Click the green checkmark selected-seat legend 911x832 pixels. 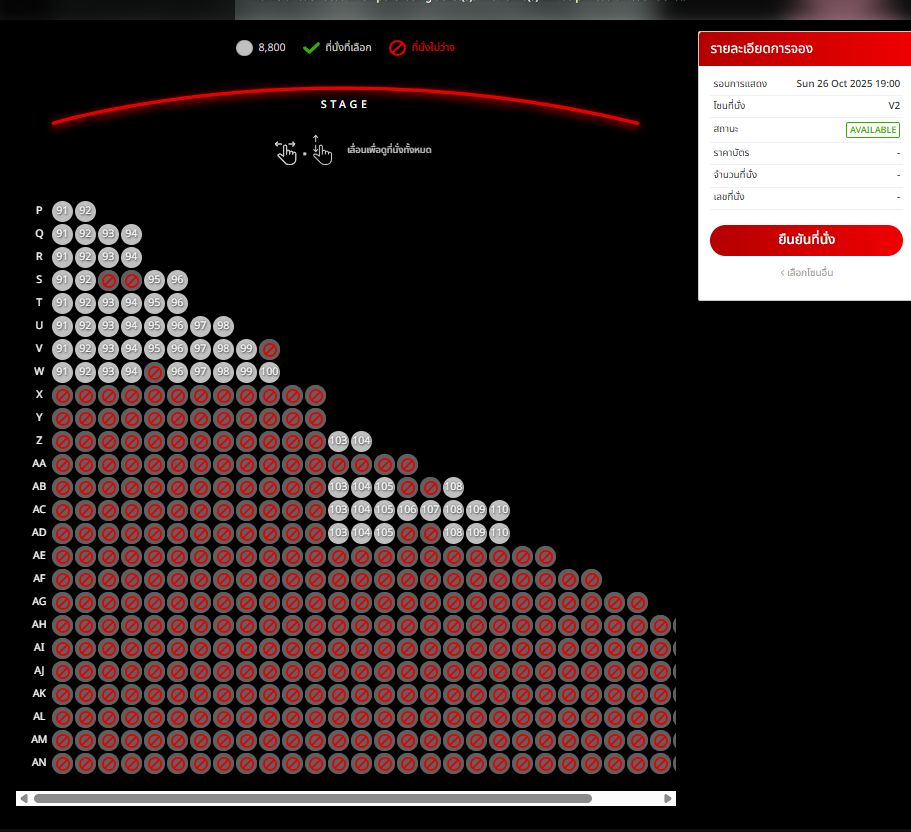(311, 48)
